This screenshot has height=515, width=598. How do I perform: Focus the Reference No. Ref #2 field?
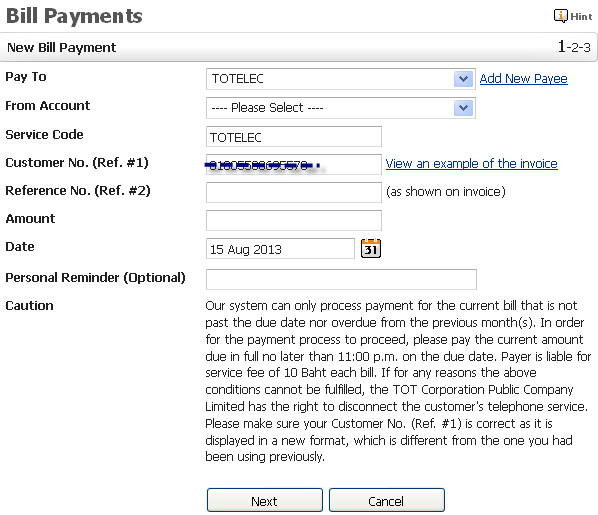click(x=294, y=192)
